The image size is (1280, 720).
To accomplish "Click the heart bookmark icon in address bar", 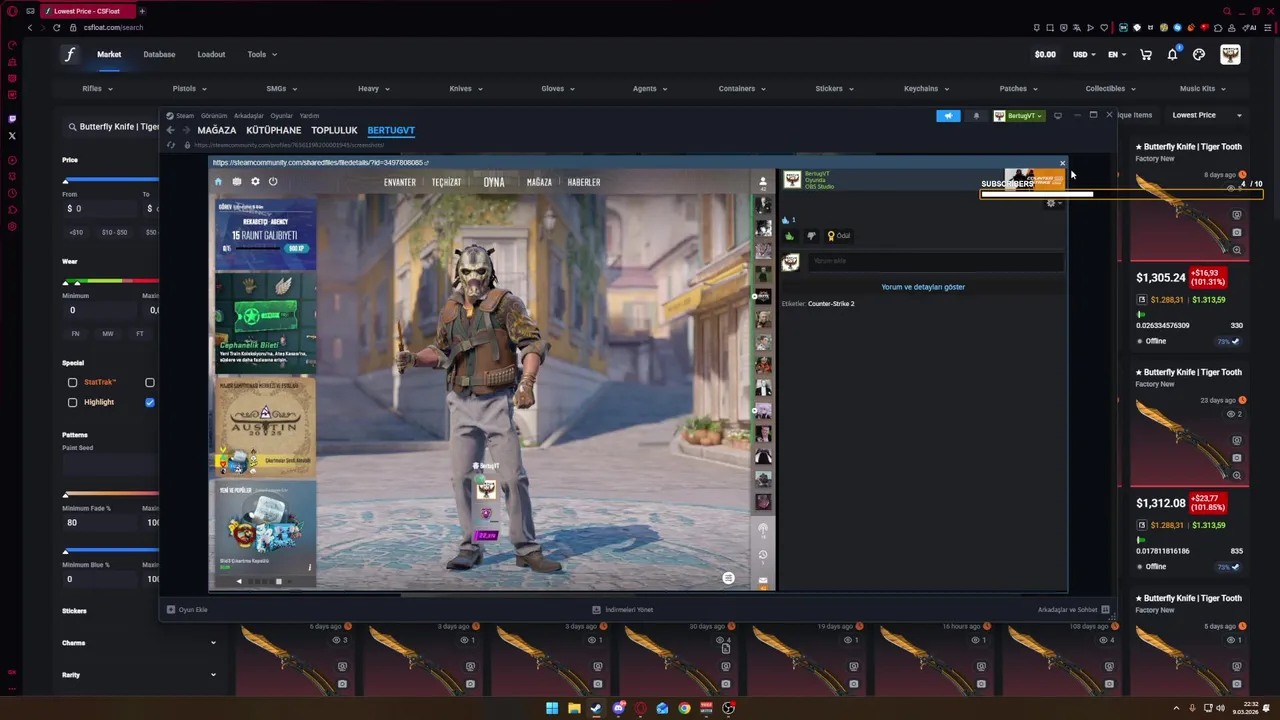I will click(1104, 28).
